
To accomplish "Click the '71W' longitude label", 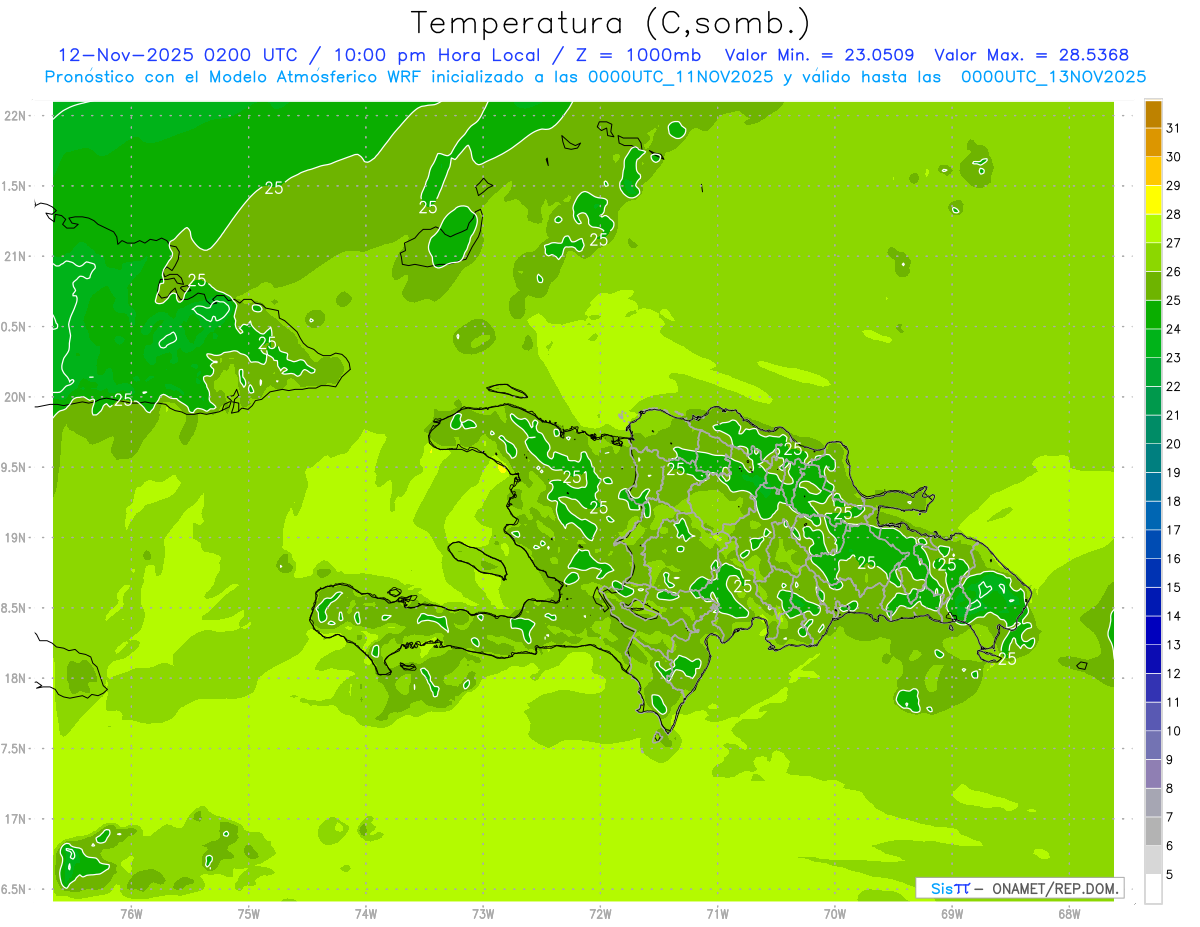I will pyautogui.click(x=717, y=913).
